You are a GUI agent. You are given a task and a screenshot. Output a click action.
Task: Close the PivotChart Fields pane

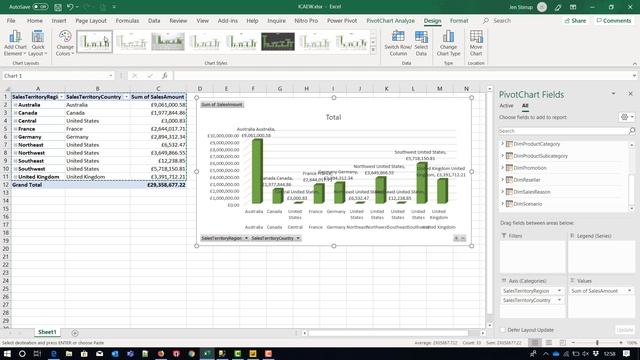tap(630, 94)
